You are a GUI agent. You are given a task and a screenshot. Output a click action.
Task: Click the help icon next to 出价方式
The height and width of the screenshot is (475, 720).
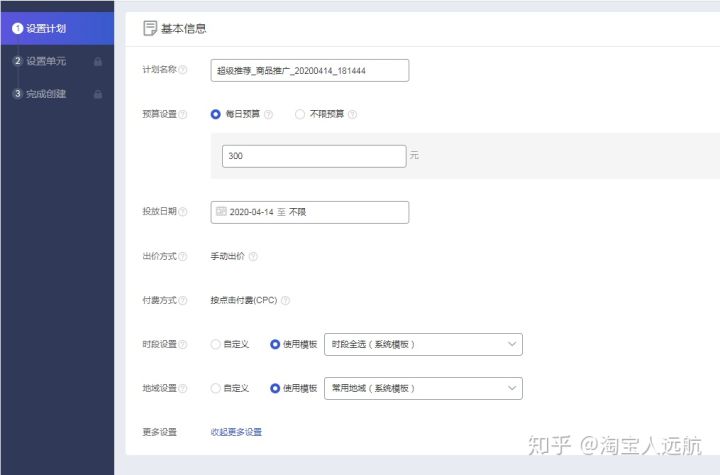[x=183, y=256]
